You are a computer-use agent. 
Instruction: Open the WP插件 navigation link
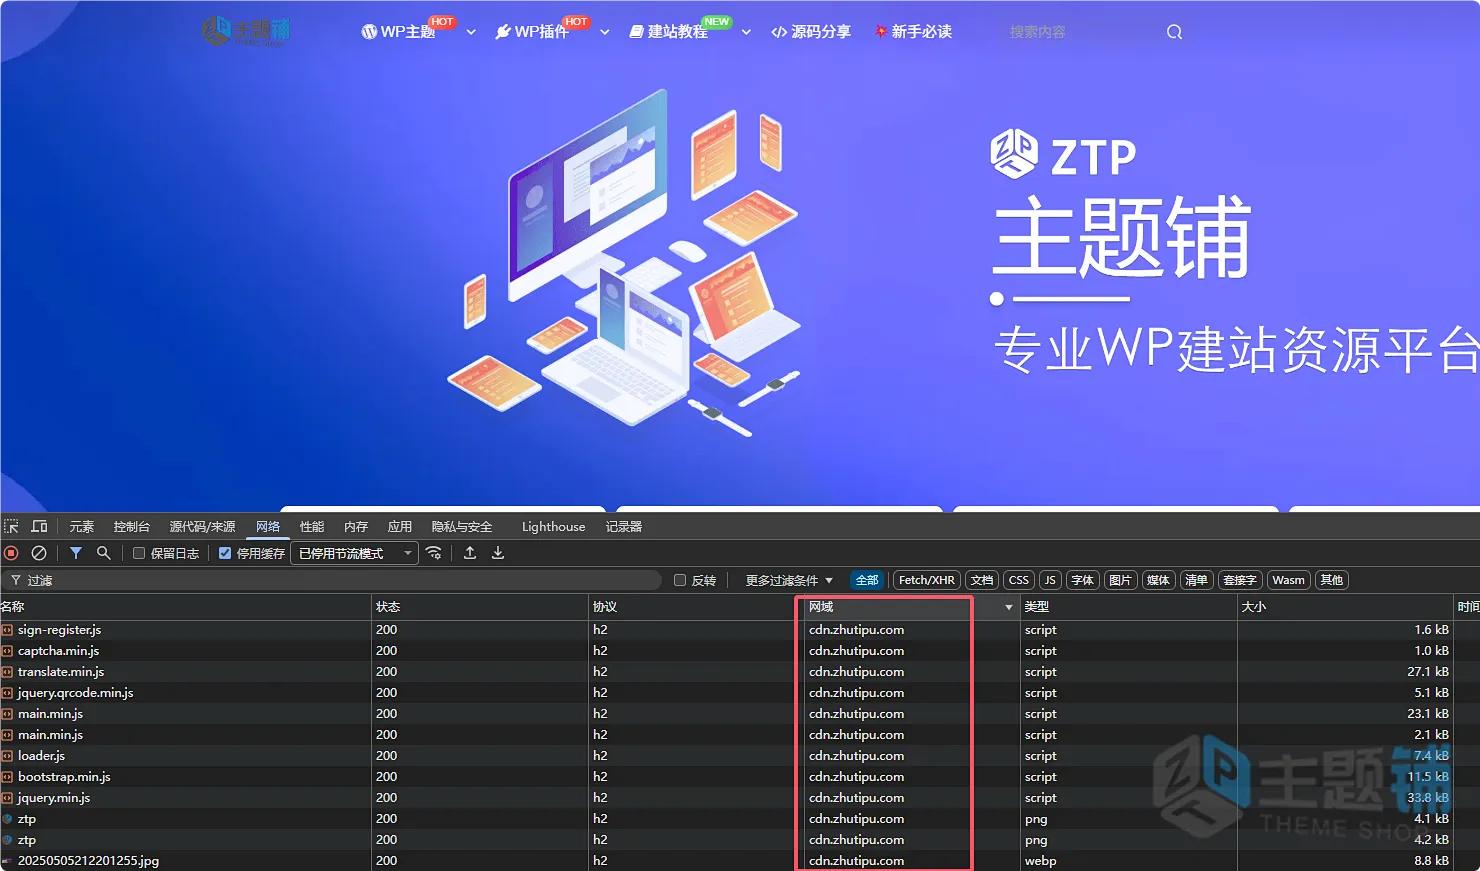(x=532, y=32)
